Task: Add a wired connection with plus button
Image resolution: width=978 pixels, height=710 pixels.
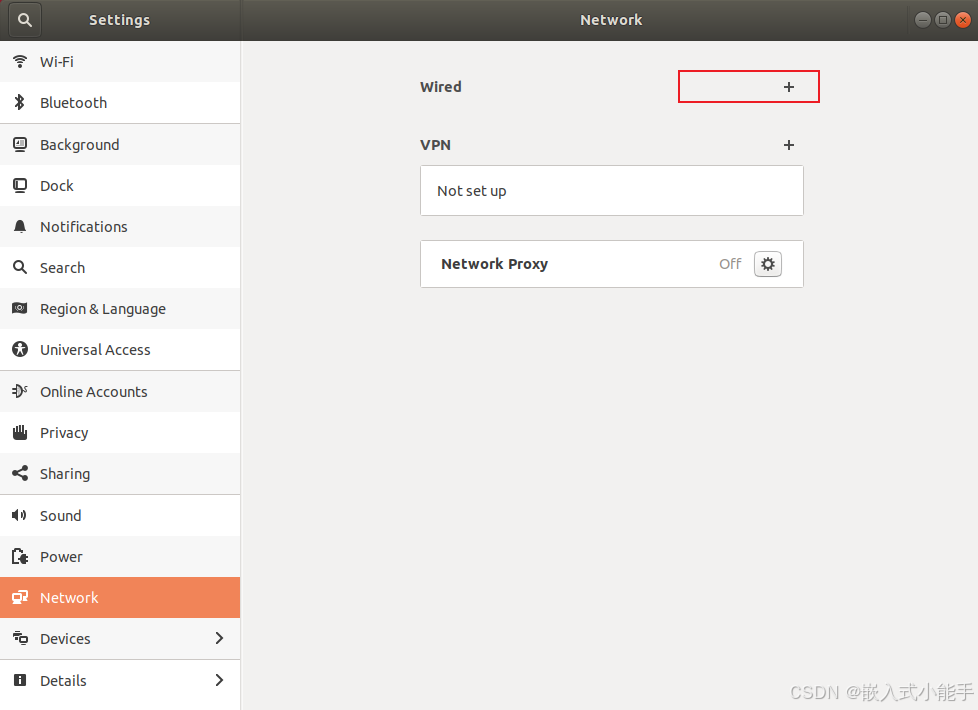Action: click(789, 87)
